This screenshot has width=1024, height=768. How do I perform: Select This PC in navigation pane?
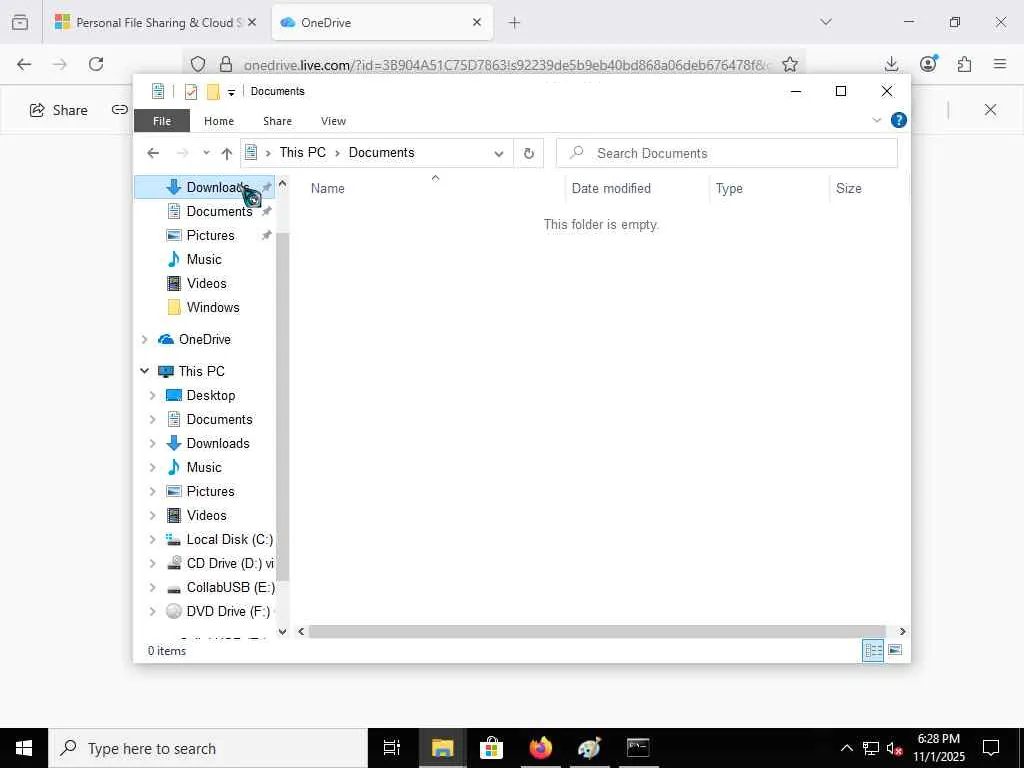click(x=201, y=371)
